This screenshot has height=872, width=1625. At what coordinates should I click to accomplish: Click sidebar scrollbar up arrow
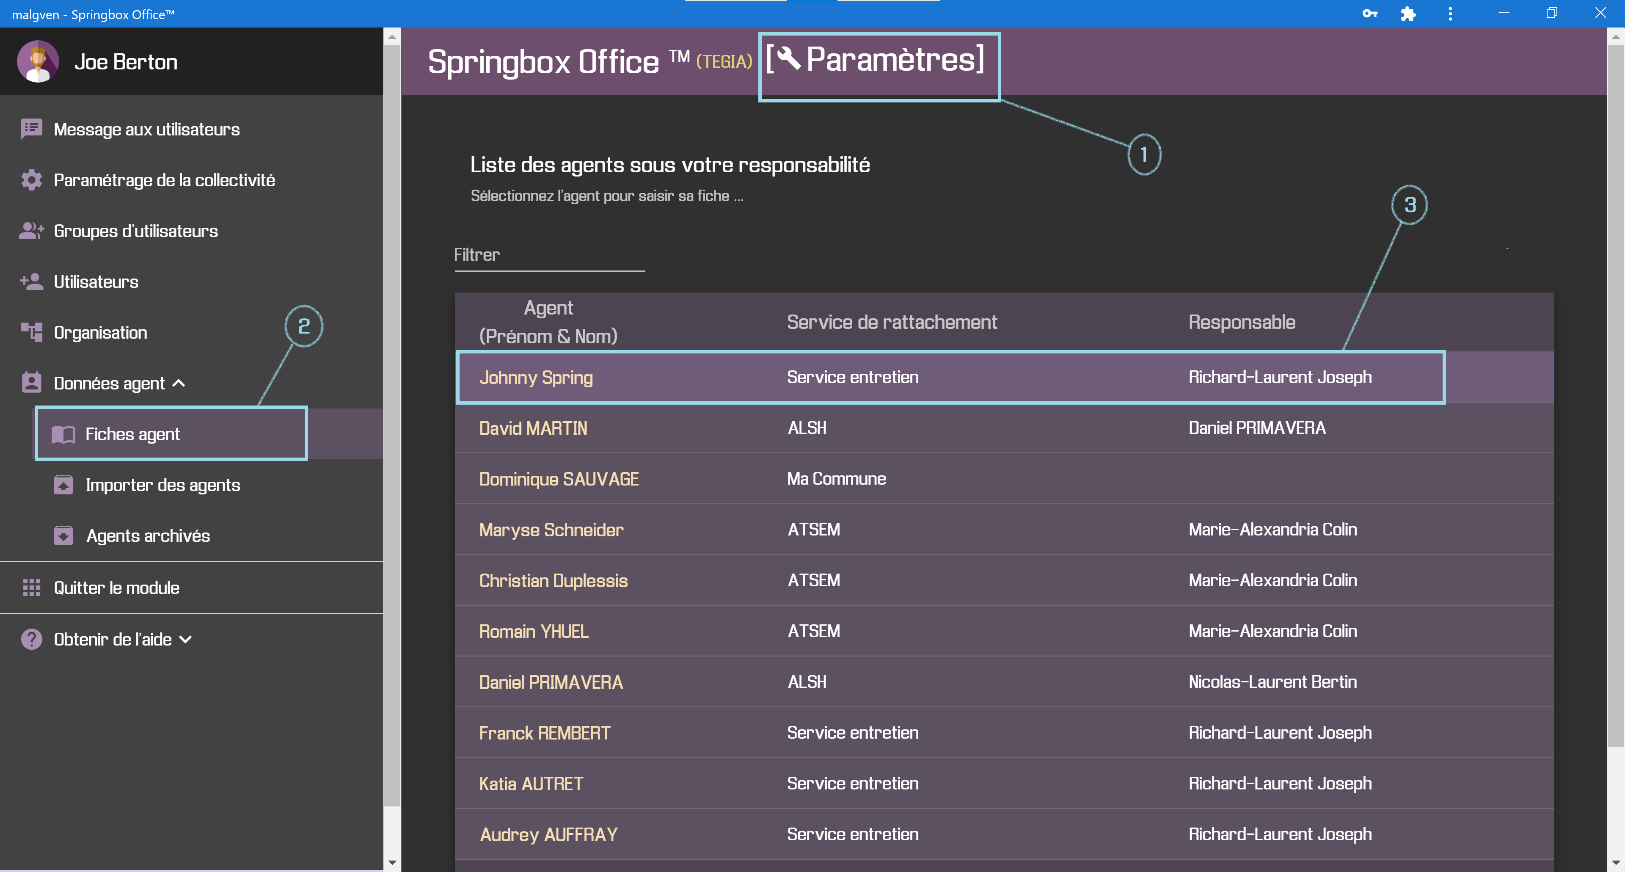(392, 37)
